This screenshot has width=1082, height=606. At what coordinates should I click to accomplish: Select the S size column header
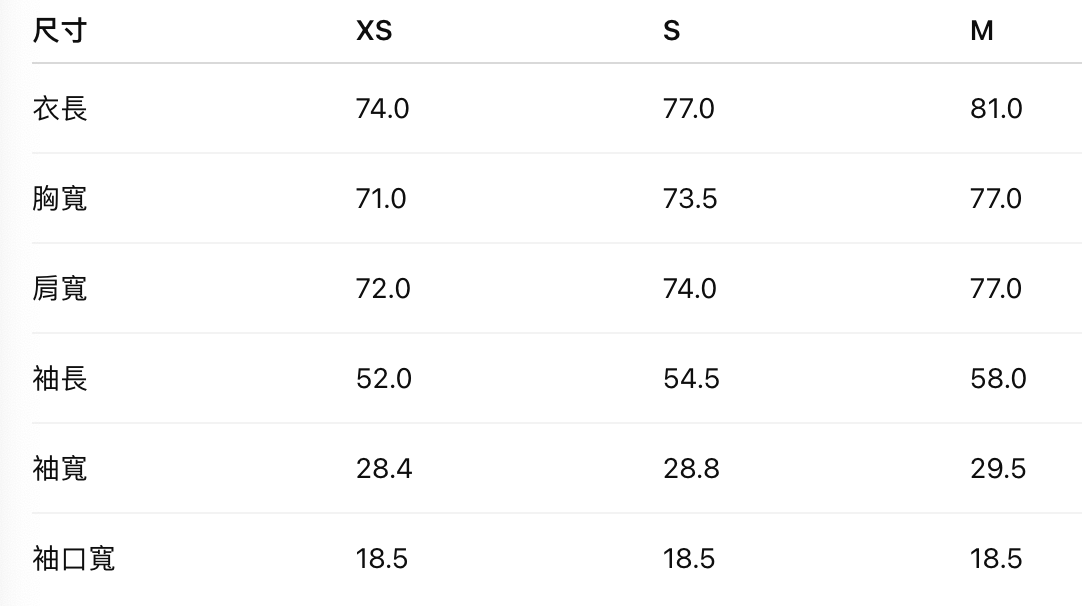(671, 31)
